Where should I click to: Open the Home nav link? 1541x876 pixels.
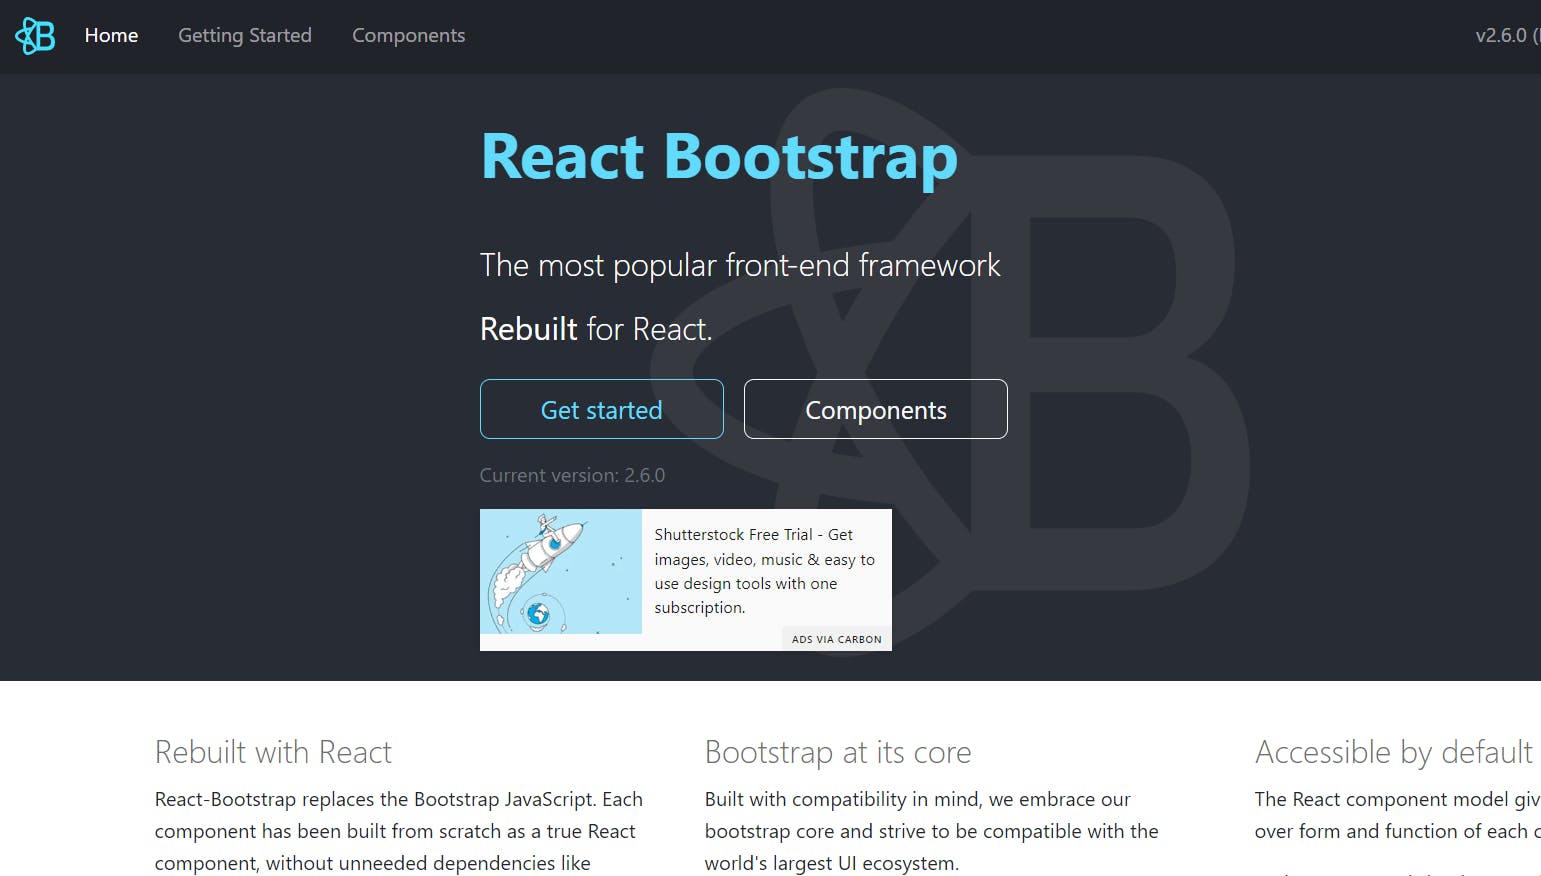coord(111,36)
